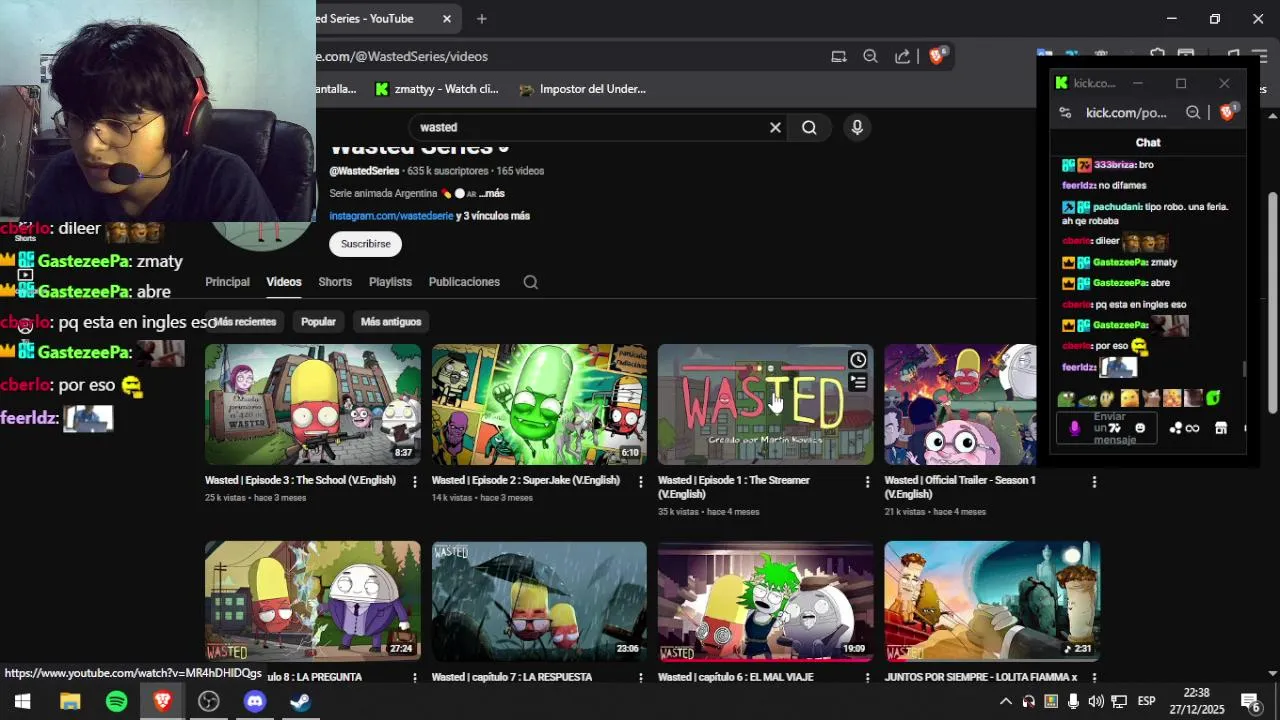The height and width of the screenshot is (720, 1280).
Task: Click the channel points infinity icon in Kick chat
Action: (x=1184, y=428)
